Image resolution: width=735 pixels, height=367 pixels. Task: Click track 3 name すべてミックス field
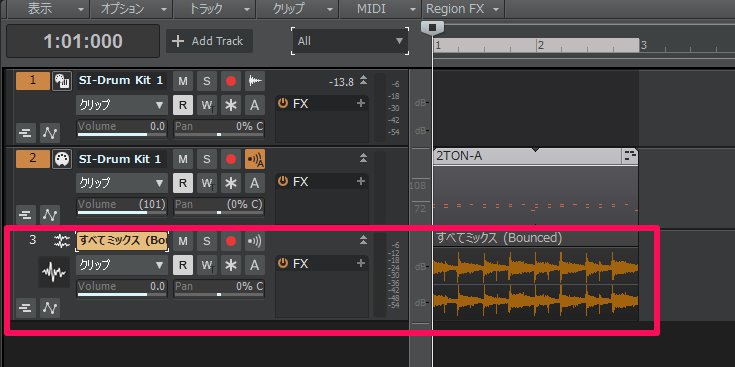[122, 241]
